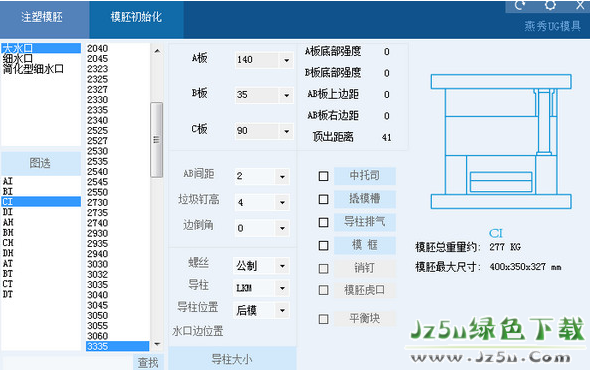Click the search input field beside 查找

coord(67,363)
